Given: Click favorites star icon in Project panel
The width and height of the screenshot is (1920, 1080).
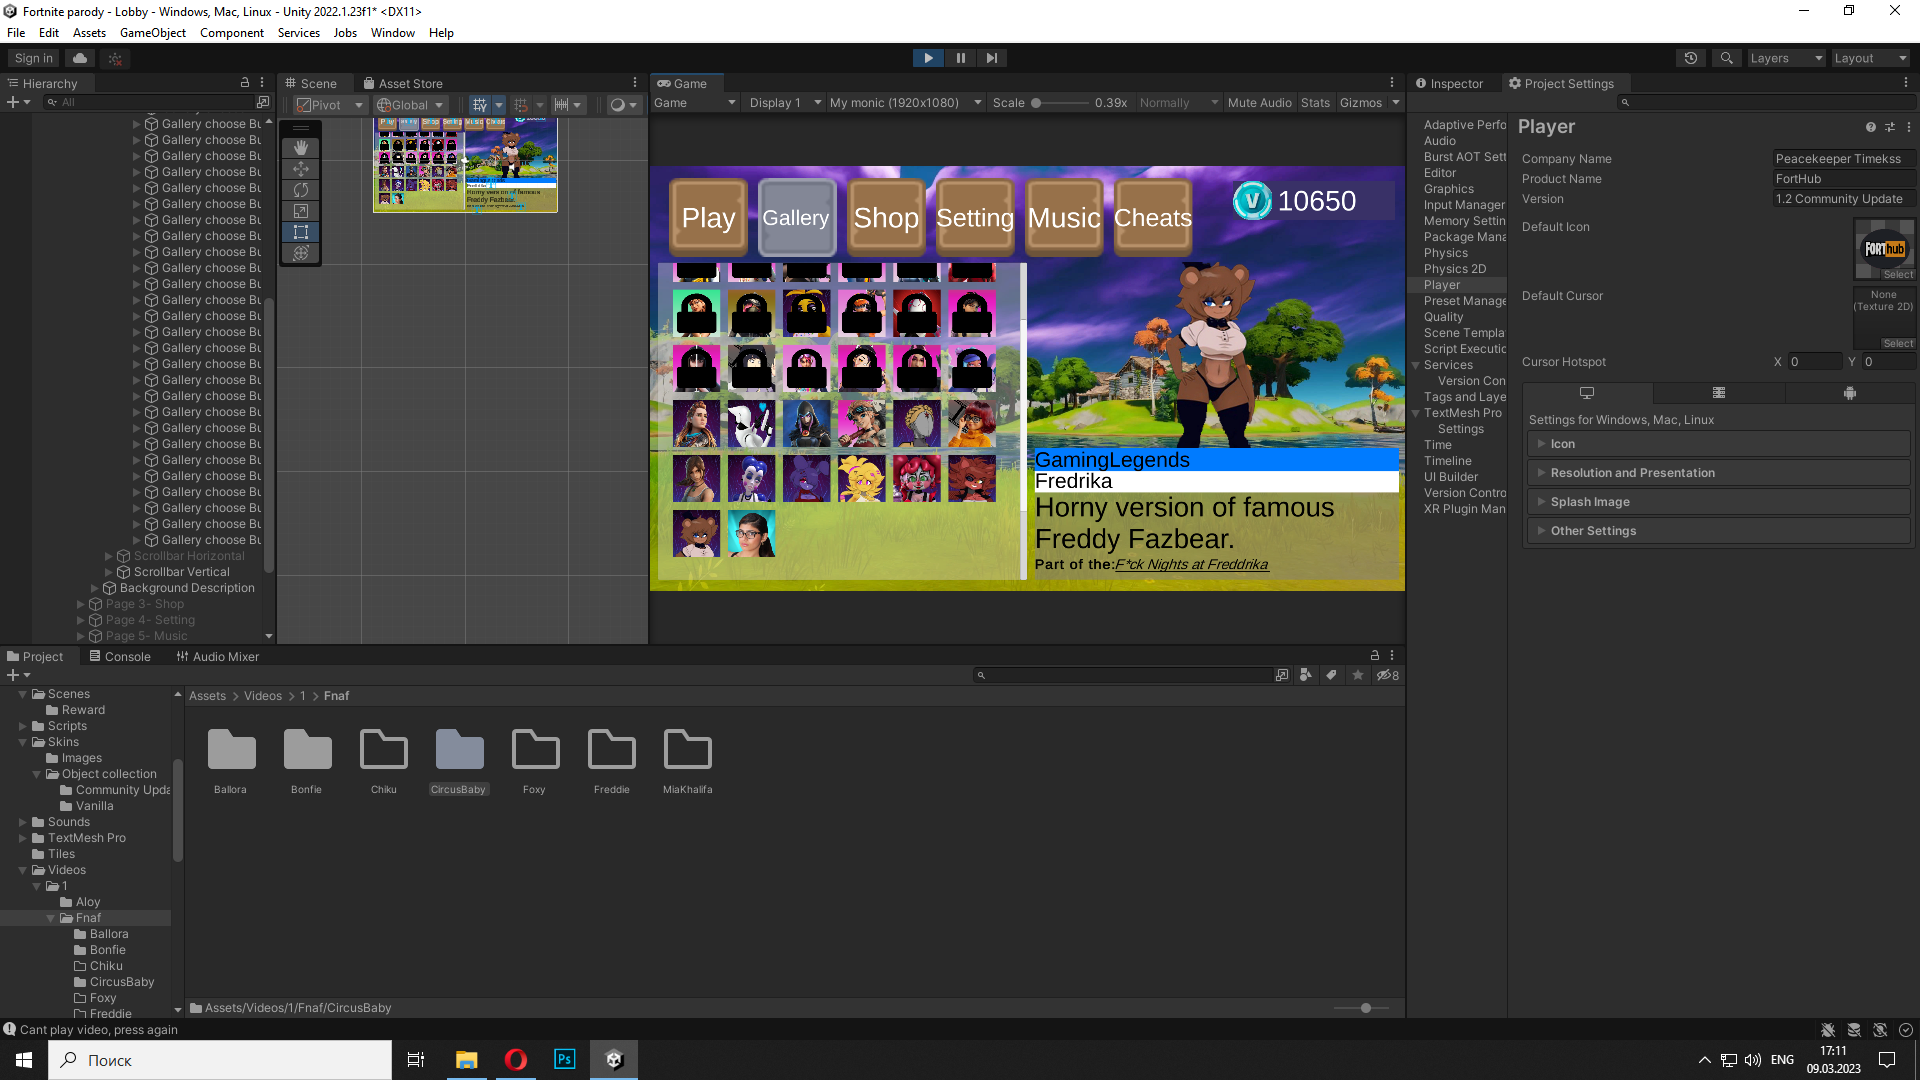Looking at the screenshot, I should tap(1357, 675).
